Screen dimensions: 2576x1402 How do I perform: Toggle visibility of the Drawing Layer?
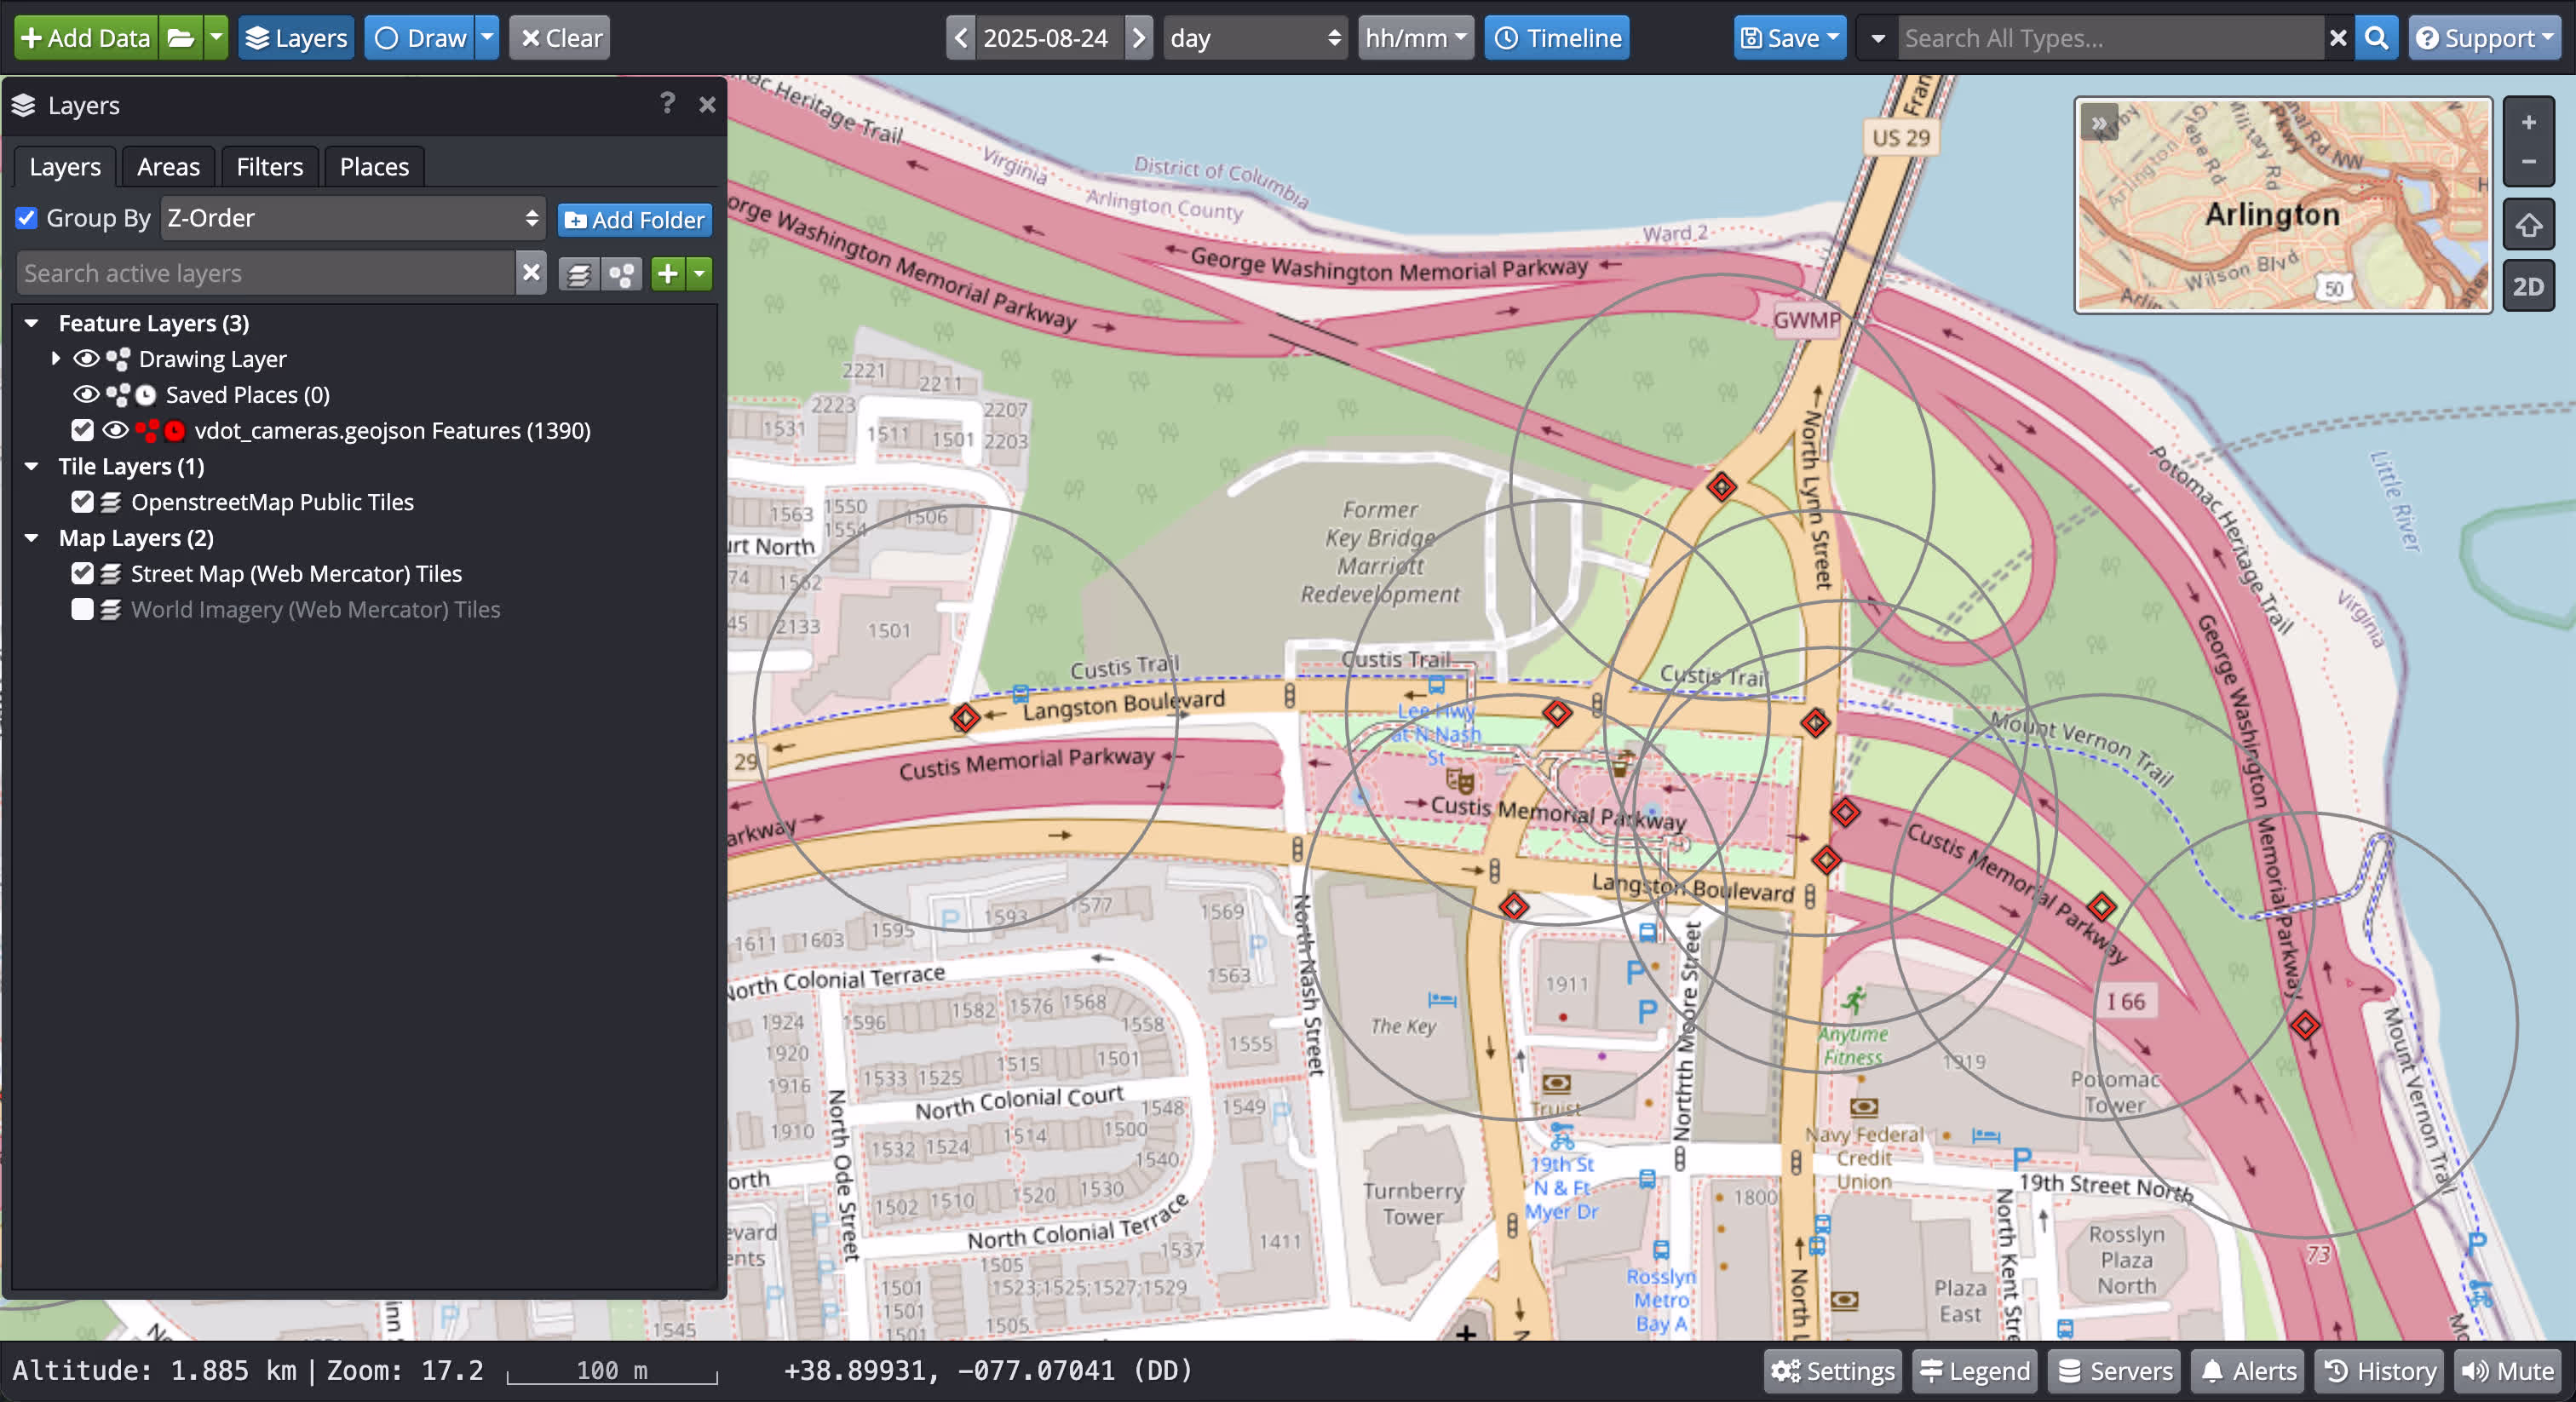click(x=86, y=359)
